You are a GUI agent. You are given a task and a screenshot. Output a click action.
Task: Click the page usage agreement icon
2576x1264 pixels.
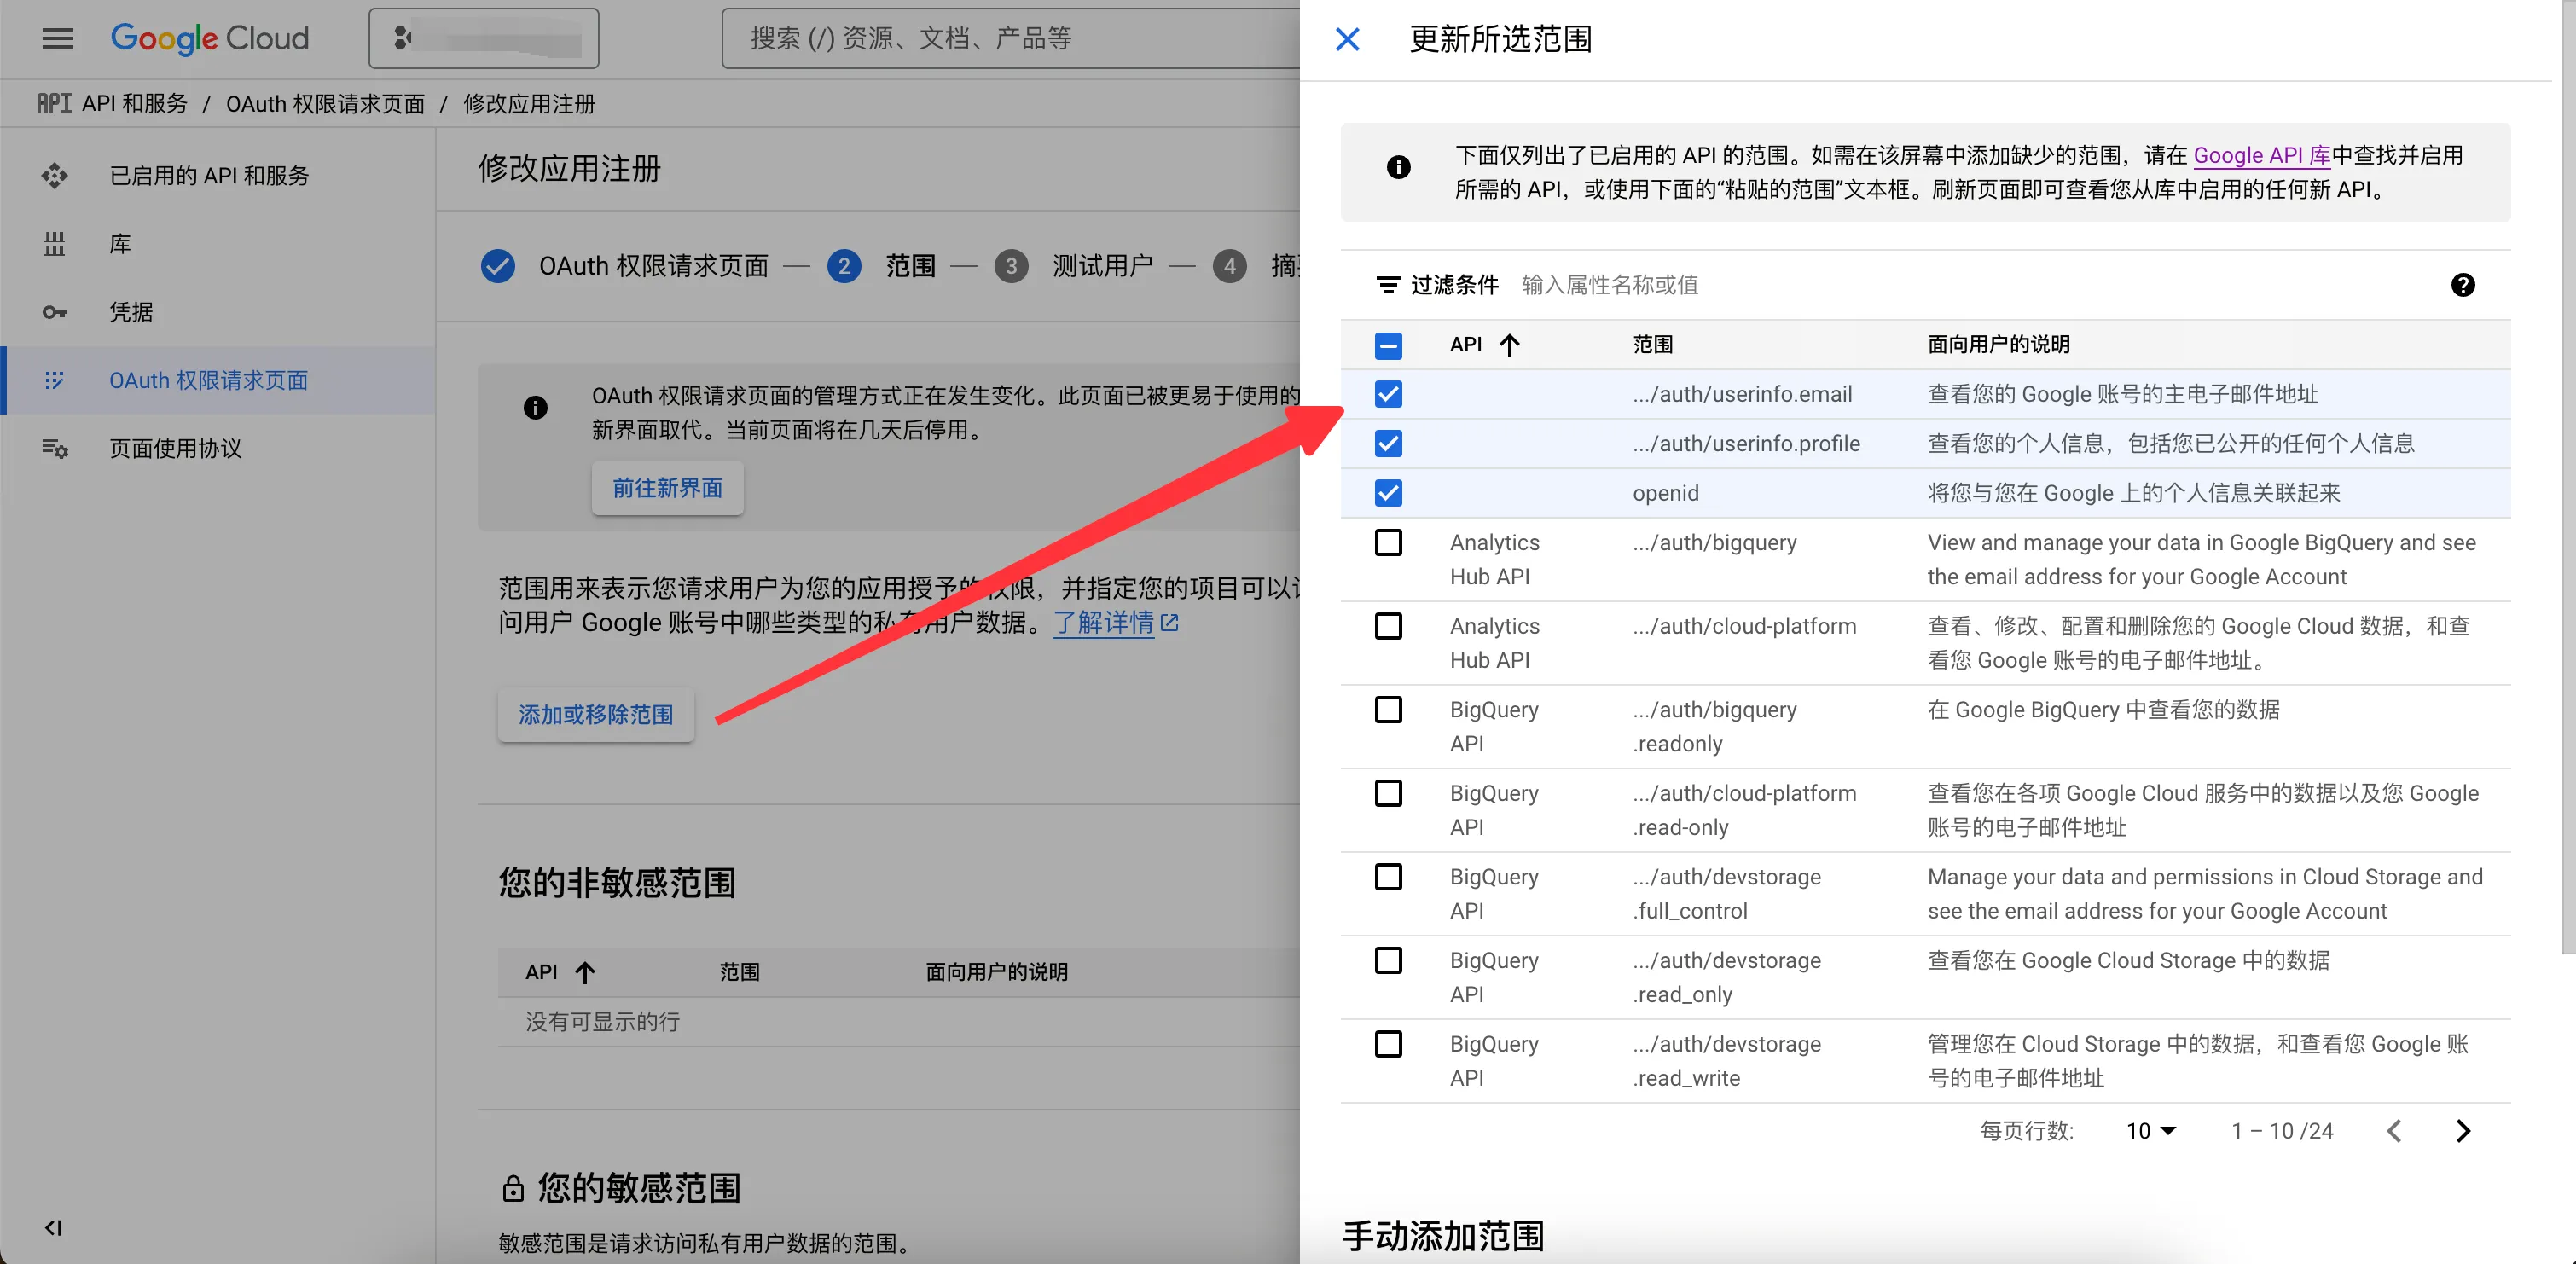[54, 448]
